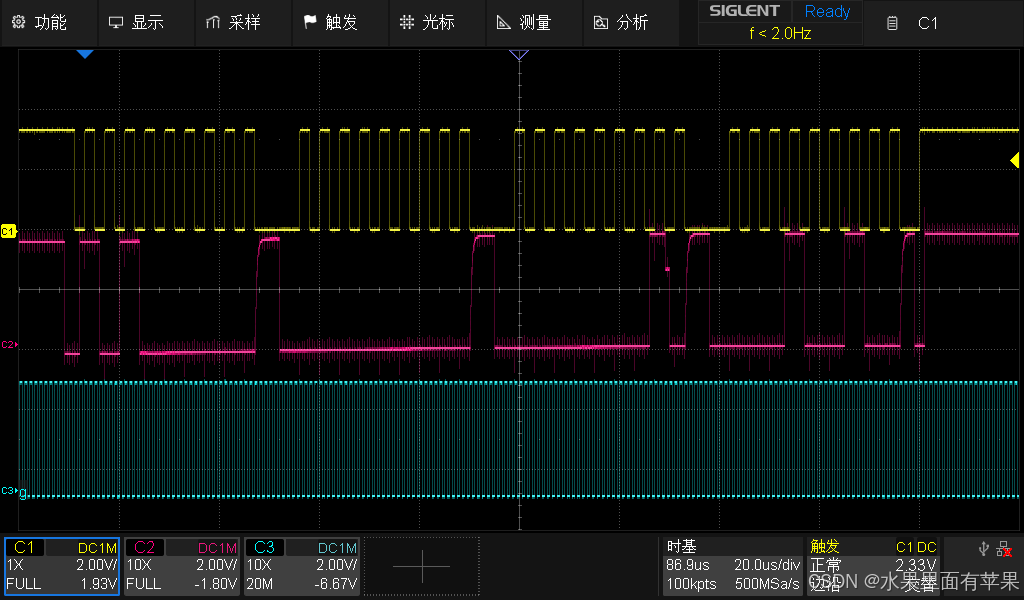Viewport: 1024px width, 600px height.
Task: Open the 光标 (Cursors) menu
Action: [437, 23]
